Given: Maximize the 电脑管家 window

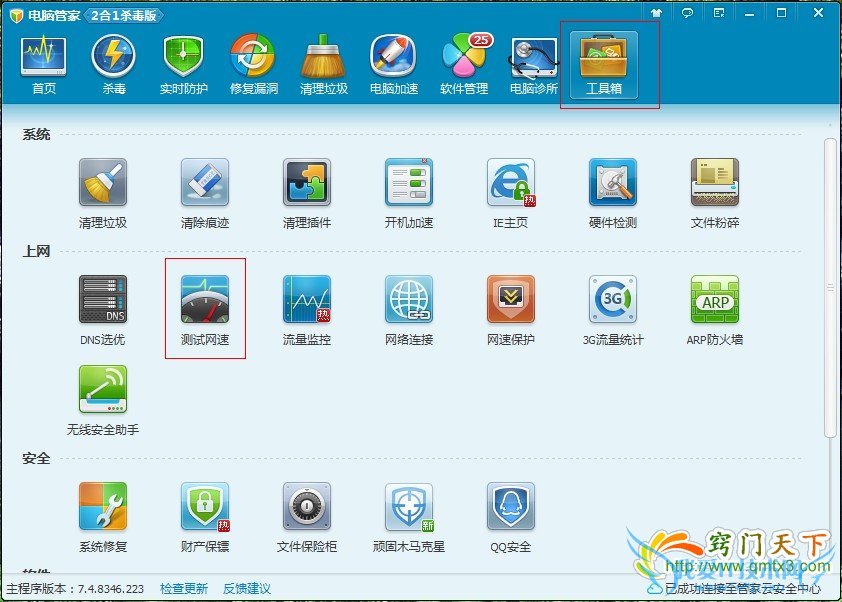Looking at the screenshot, I should pyautogui.click(x=781, y=12).
